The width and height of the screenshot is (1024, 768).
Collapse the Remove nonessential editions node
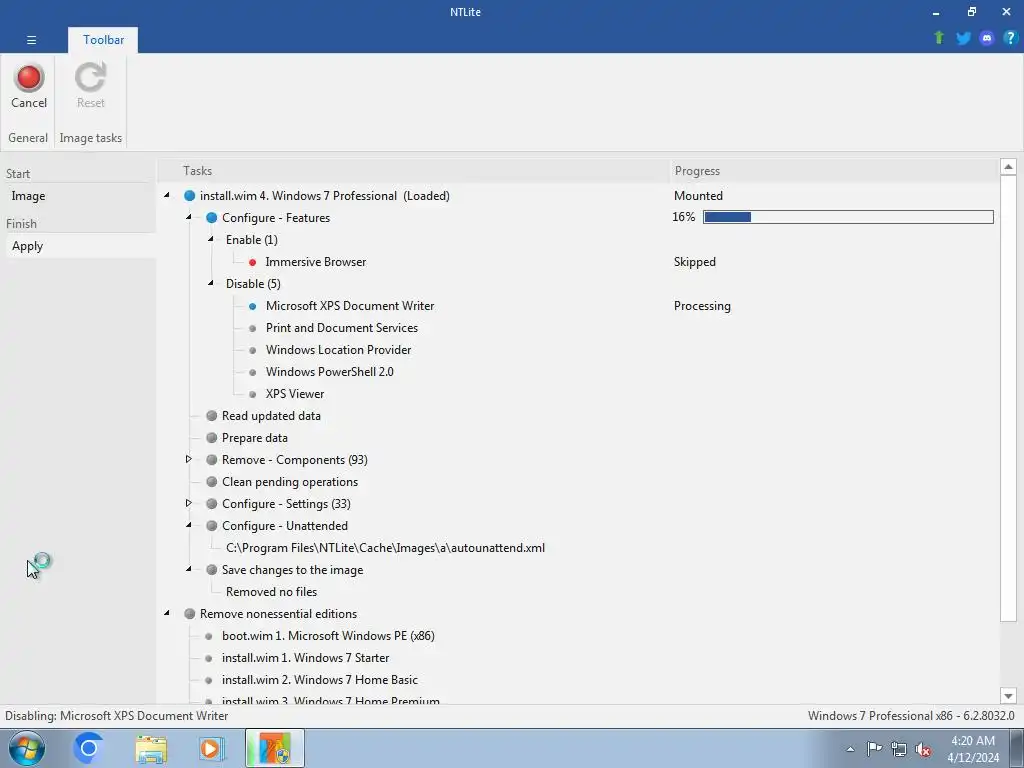[167, 613]
